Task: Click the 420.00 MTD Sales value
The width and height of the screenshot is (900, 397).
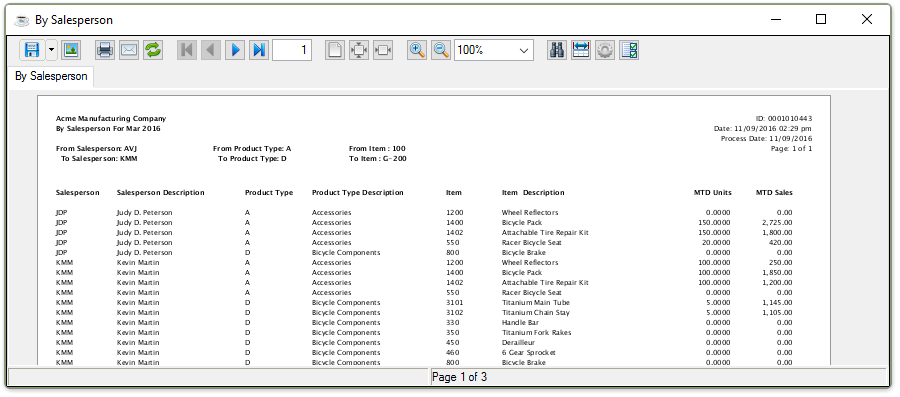Action: 781,243
